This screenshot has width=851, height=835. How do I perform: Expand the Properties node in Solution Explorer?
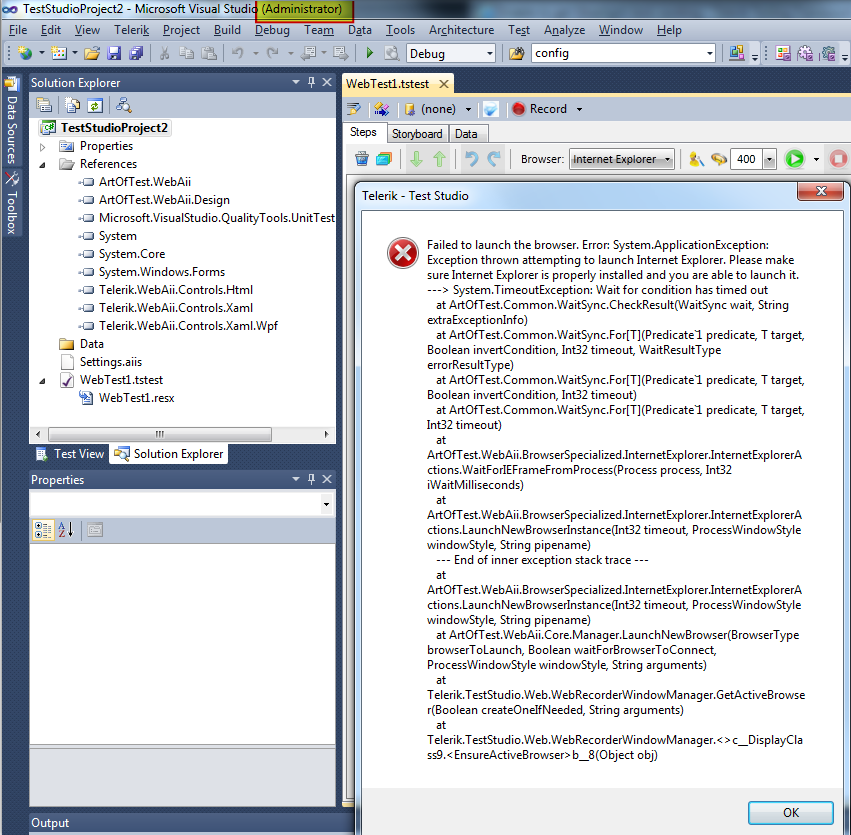click(x=43, y=146)
